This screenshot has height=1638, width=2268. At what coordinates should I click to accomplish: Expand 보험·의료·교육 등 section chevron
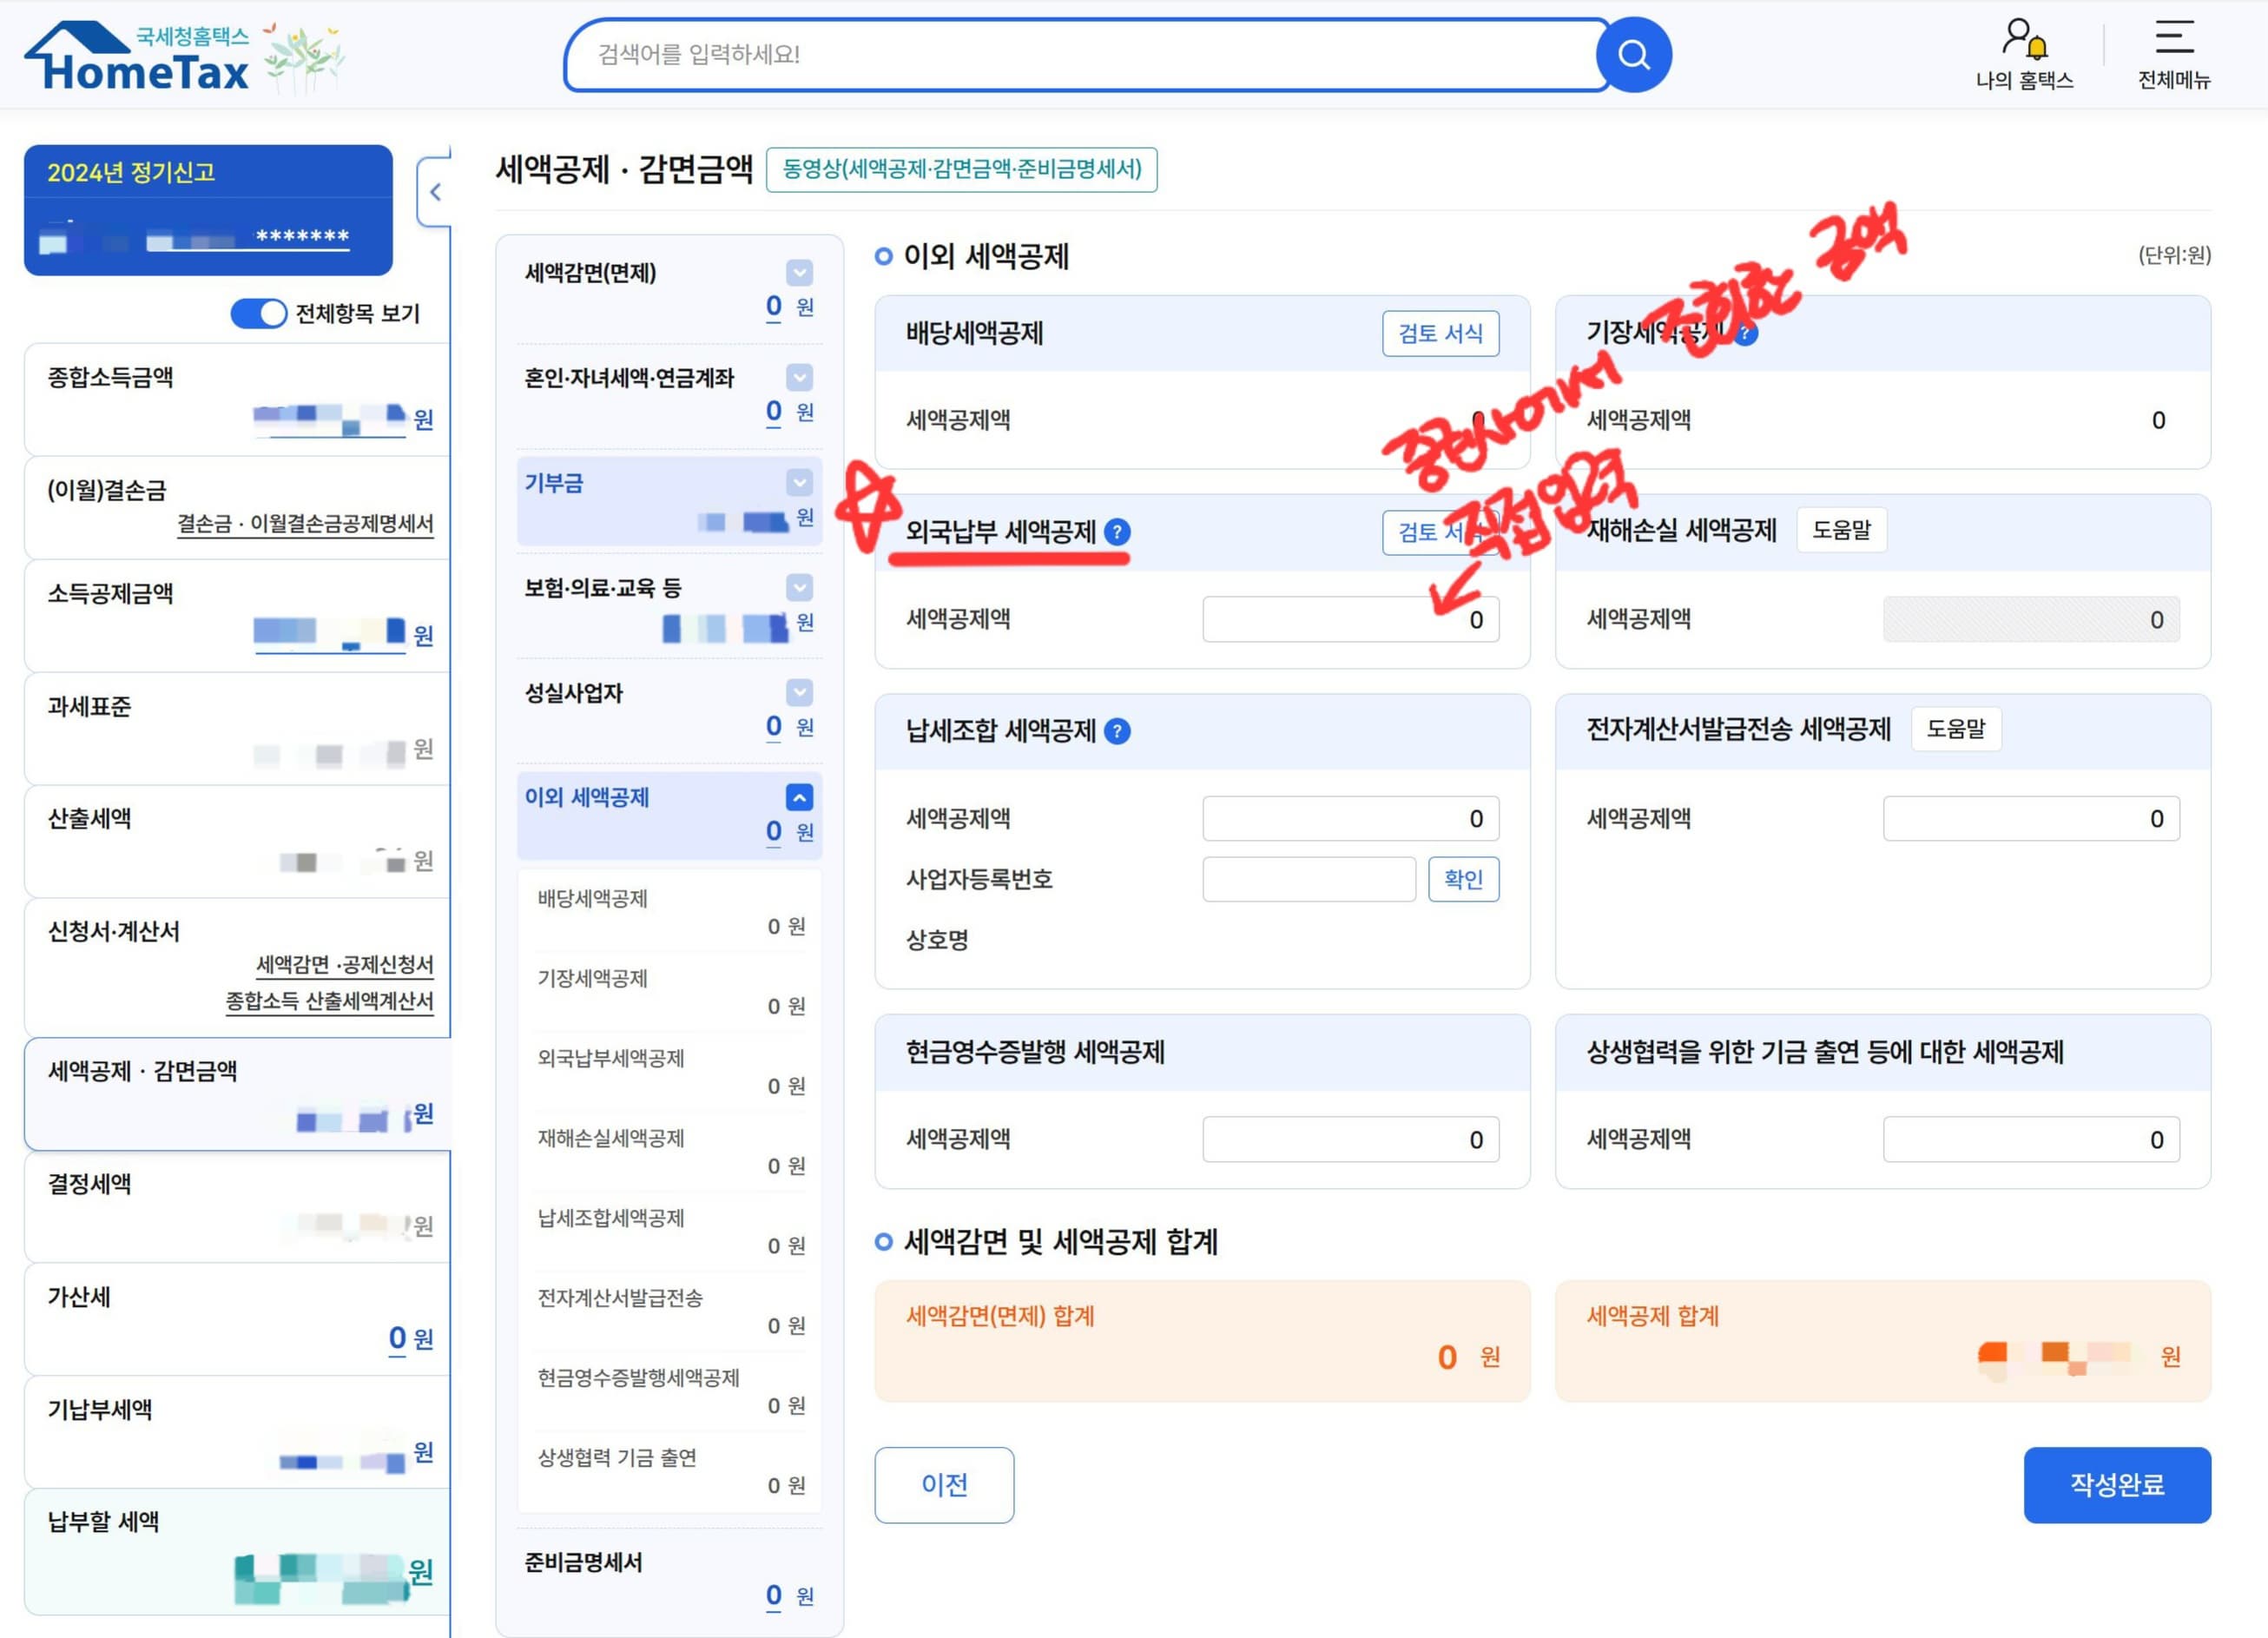799,587
